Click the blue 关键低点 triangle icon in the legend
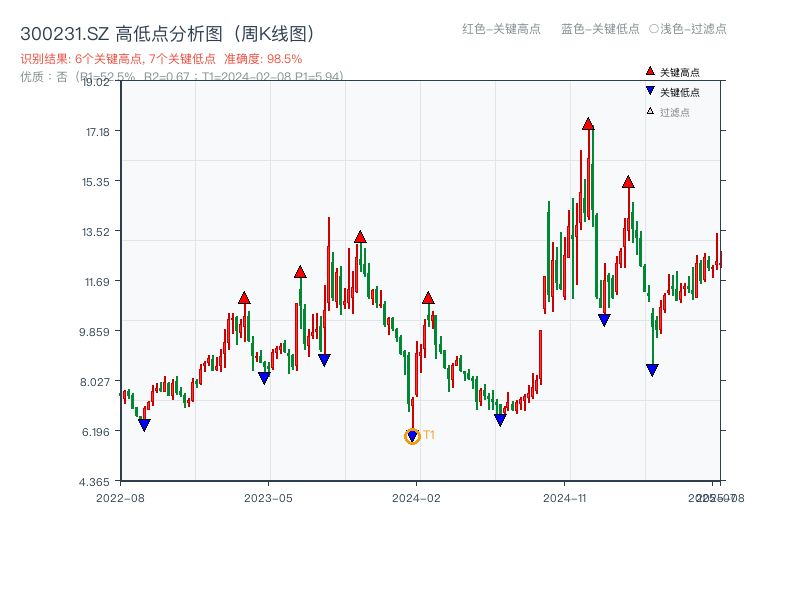The height and width of the screenshot is (600, 800). click(648, 90)
